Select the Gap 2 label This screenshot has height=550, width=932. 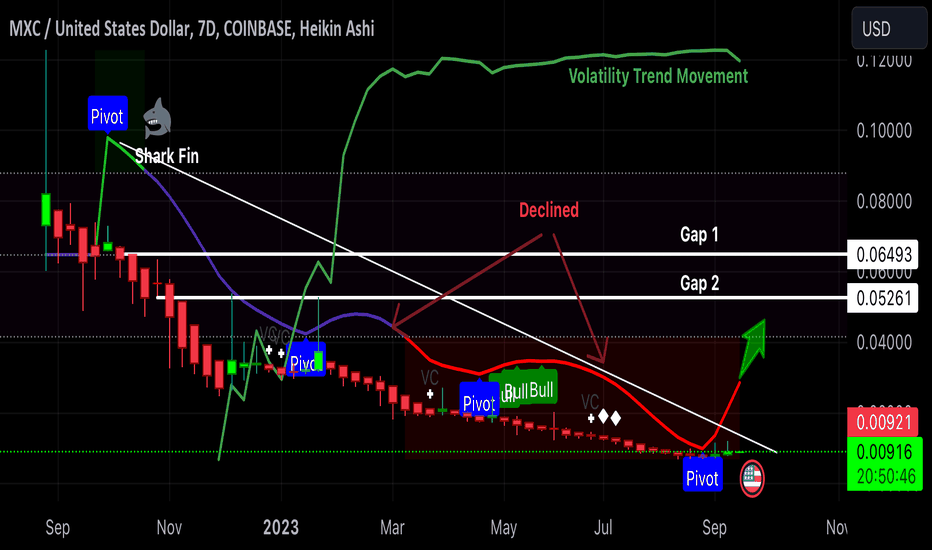tap(700, 283)
